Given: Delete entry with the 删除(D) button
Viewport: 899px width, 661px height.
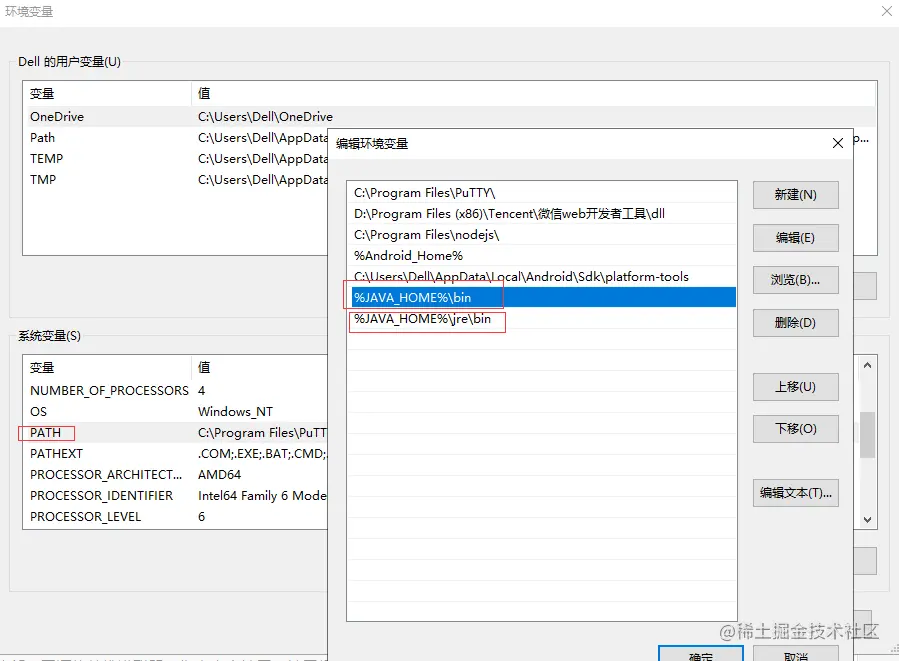Looking at the screenshot, I should point(795,323).
